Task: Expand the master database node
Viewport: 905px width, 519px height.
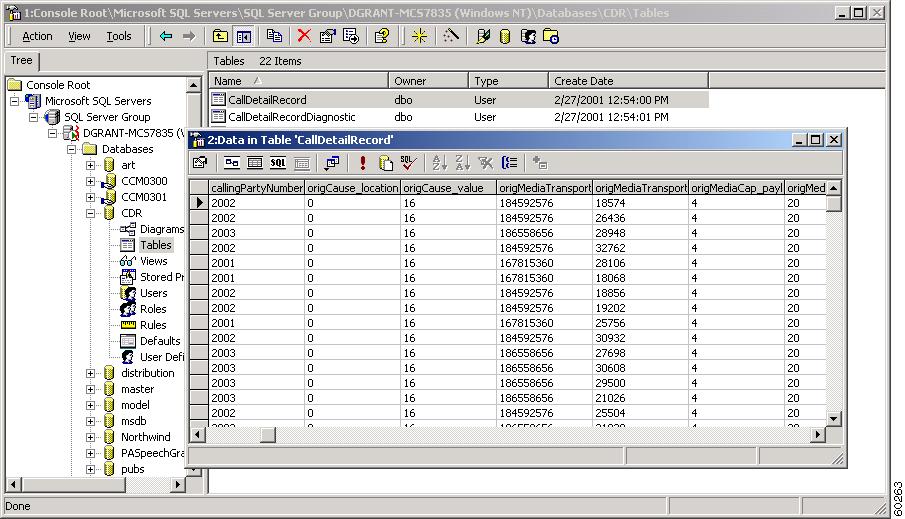Action: tap(91, 389)
